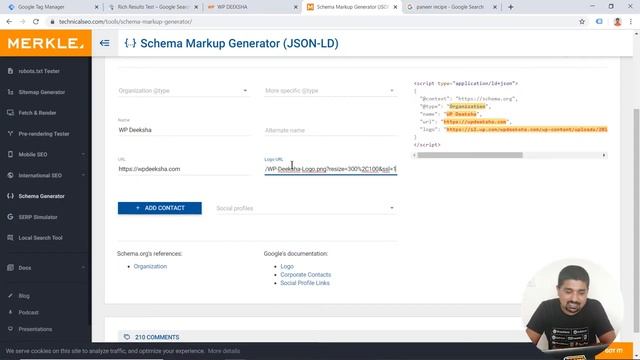The width and height of the screenshot is (640, 360).
Task: Open new browser tab plus
Action: (511, 7)
